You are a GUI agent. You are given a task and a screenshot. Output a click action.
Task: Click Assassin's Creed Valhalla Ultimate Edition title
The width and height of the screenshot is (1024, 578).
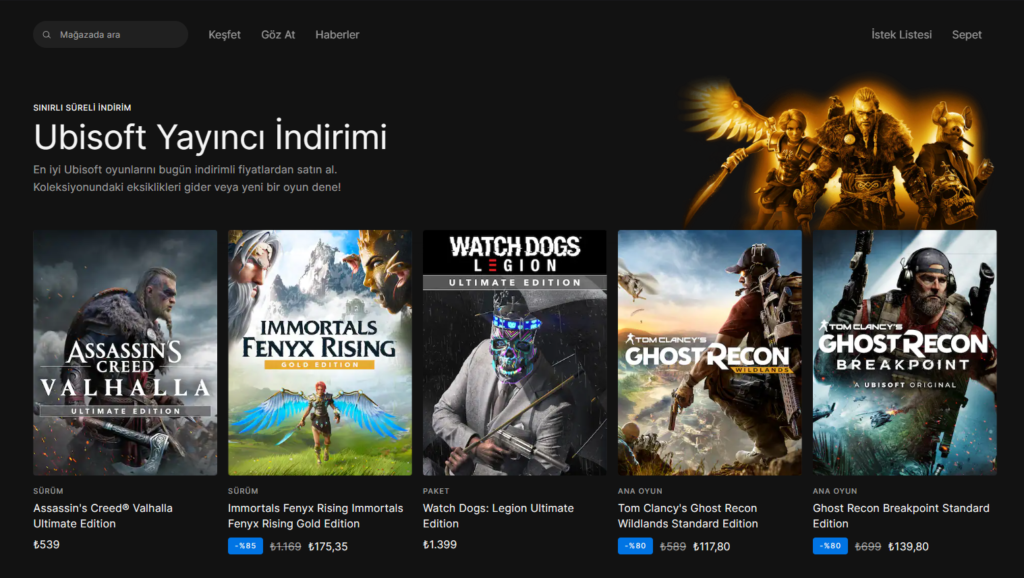(103, 516)
